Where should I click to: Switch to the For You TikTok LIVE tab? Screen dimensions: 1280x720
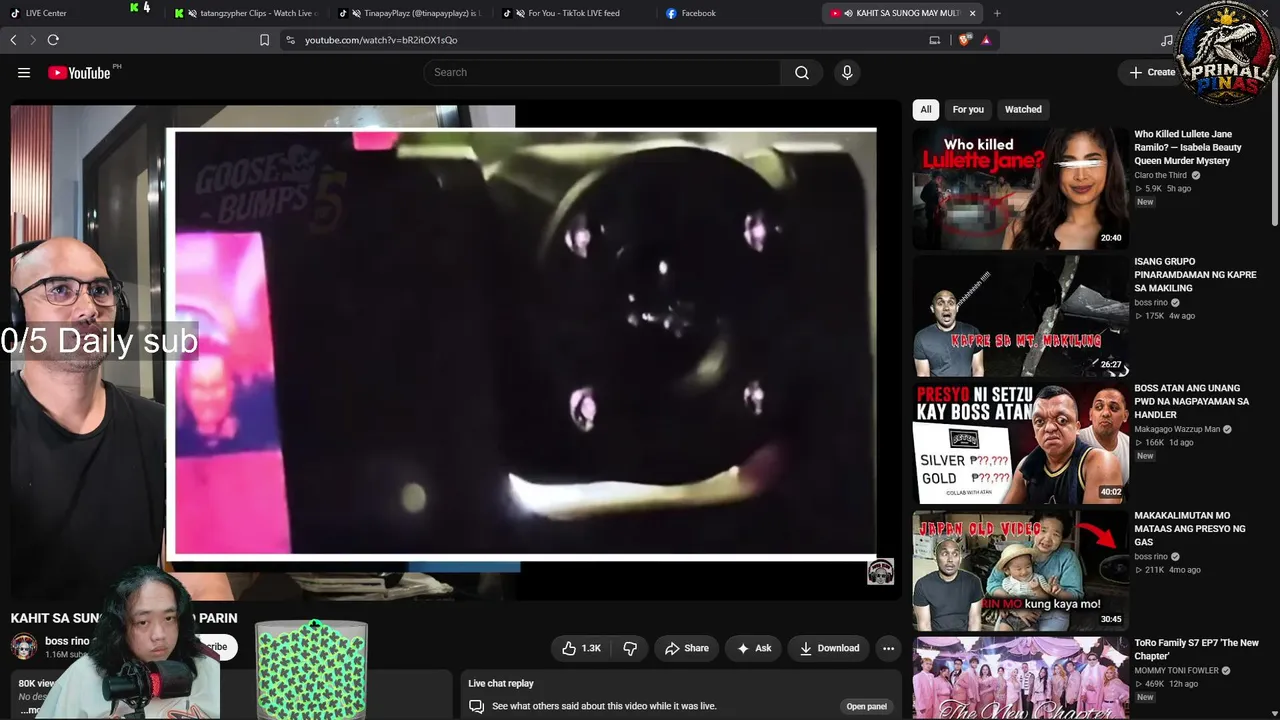(574, 13)
